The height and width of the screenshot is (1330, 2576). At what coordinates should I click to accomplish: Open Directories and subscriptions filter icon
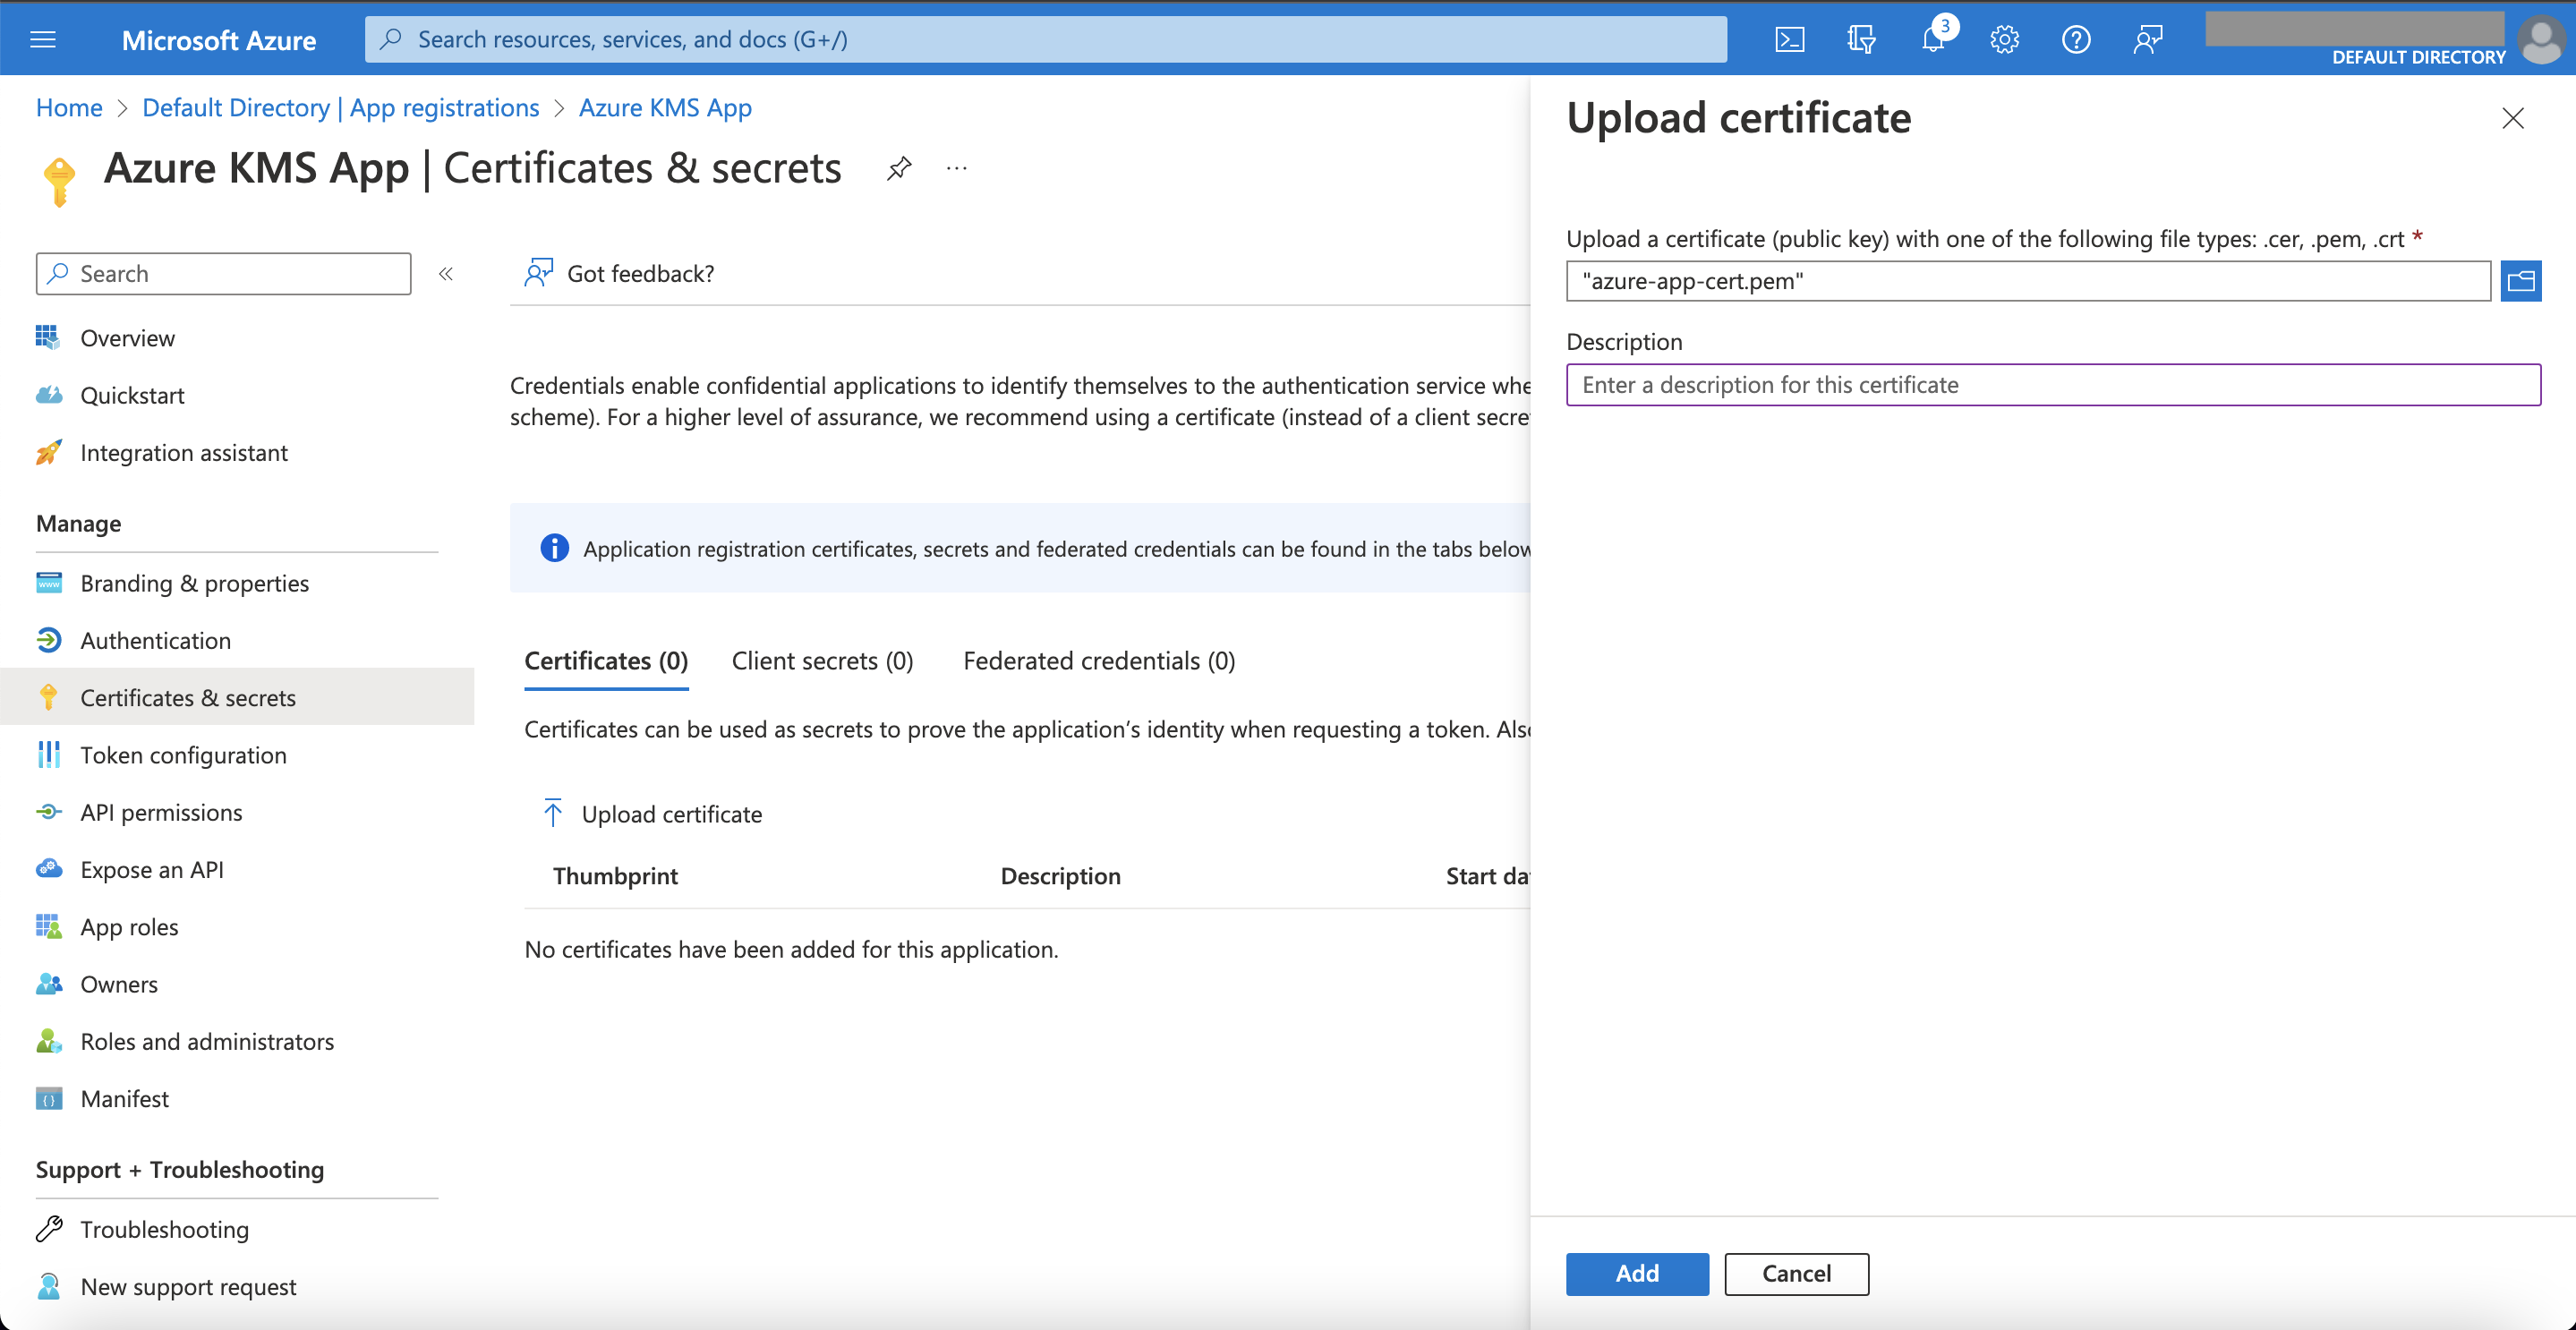[x=1861, y=39]
